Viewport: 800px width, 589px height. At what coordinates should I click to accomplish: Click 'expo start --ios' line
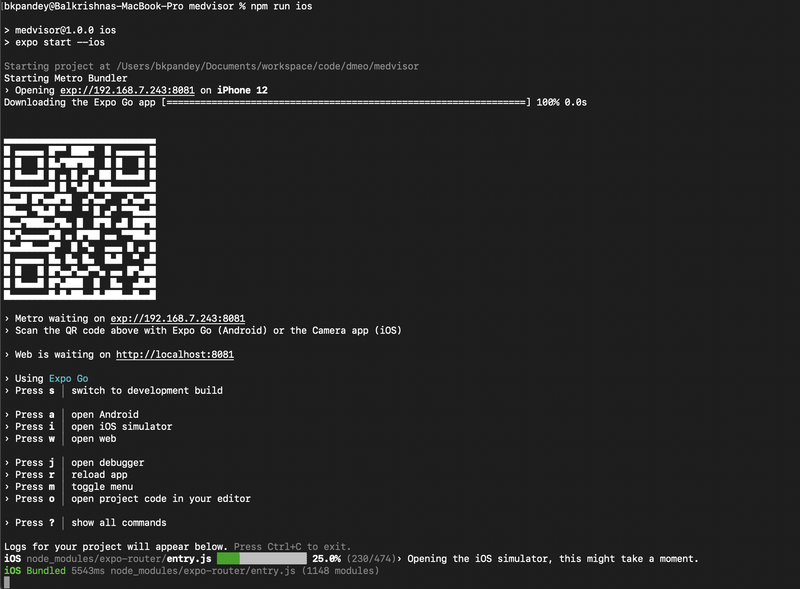(60, 42)
